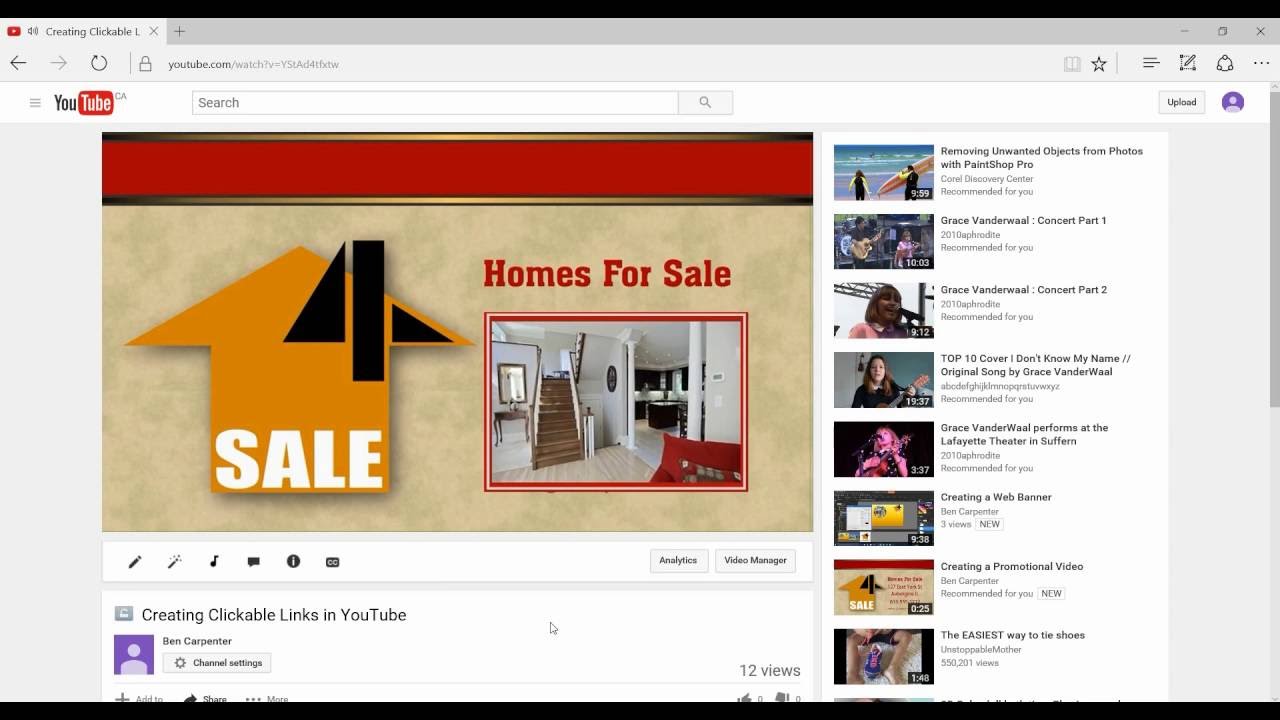Open Grace Vanderwaal Concert Part 2 title
1280x720 pixels.
click(1023, 290)
